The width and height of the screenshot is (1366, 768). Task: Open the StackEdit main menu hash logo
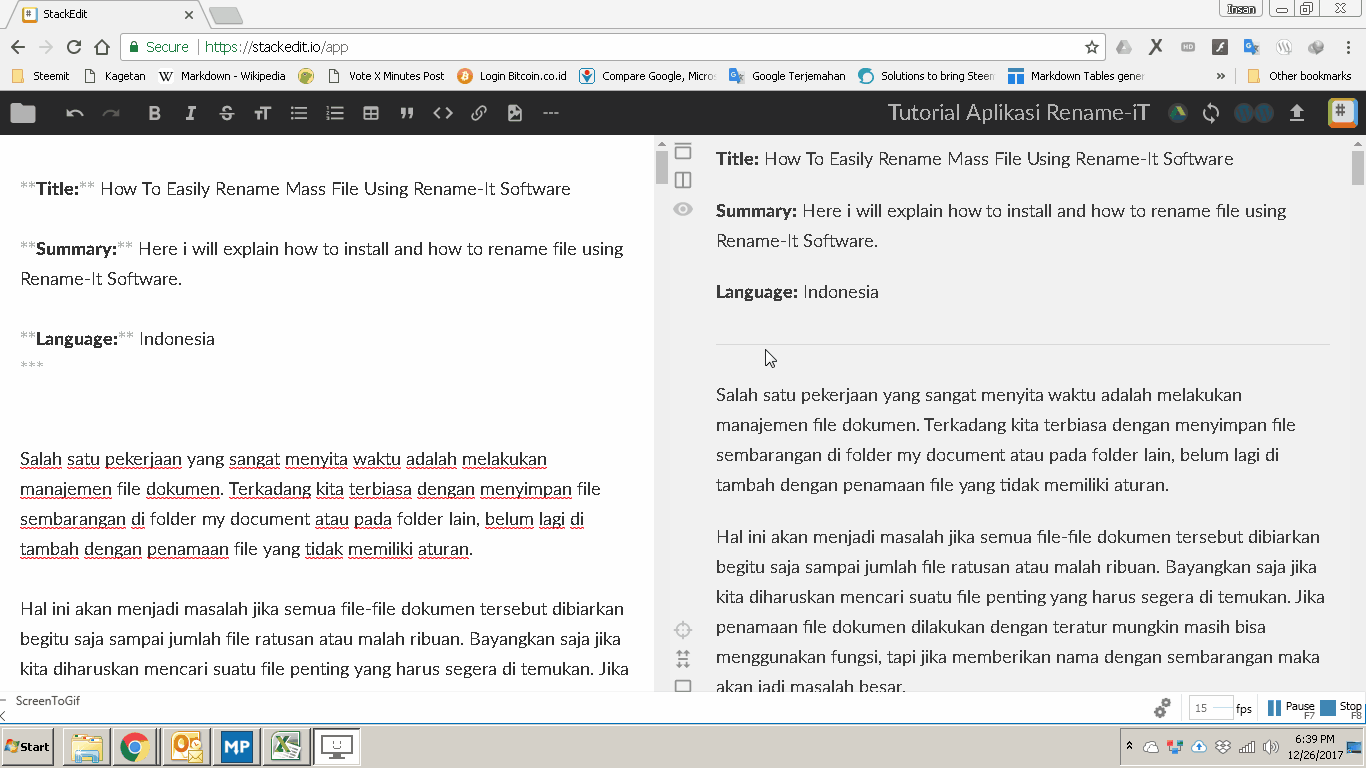tap(1343, 113)
